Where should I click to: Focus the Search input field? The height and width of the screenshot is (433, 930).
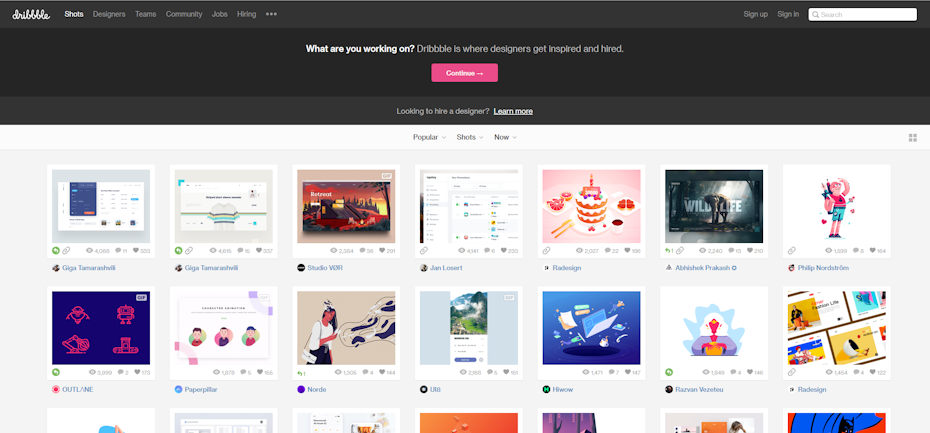867,14
